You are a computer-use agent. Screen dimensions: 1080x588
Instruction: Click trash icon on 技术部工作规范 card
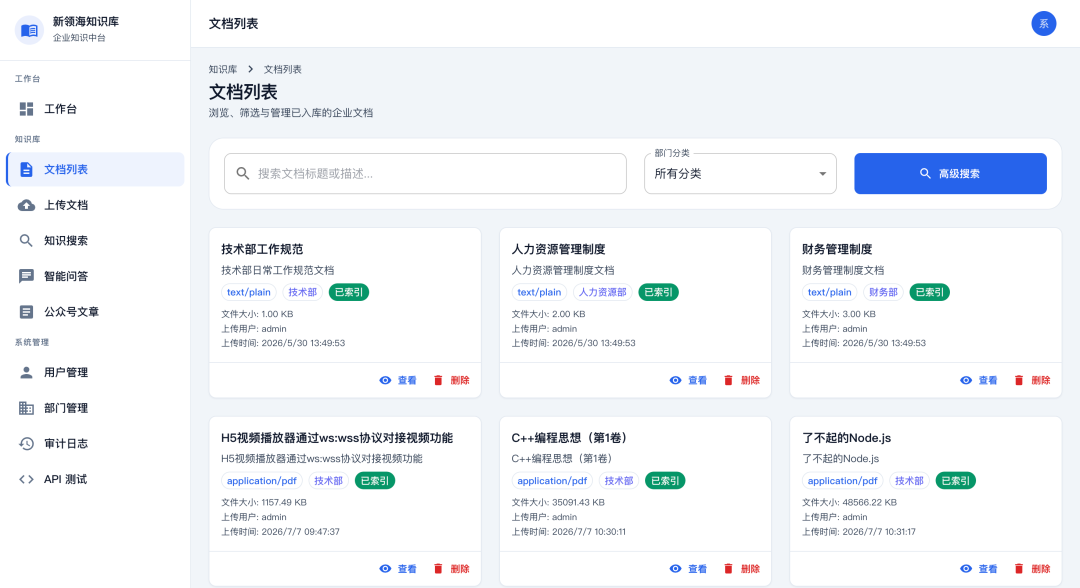[438, 380]
